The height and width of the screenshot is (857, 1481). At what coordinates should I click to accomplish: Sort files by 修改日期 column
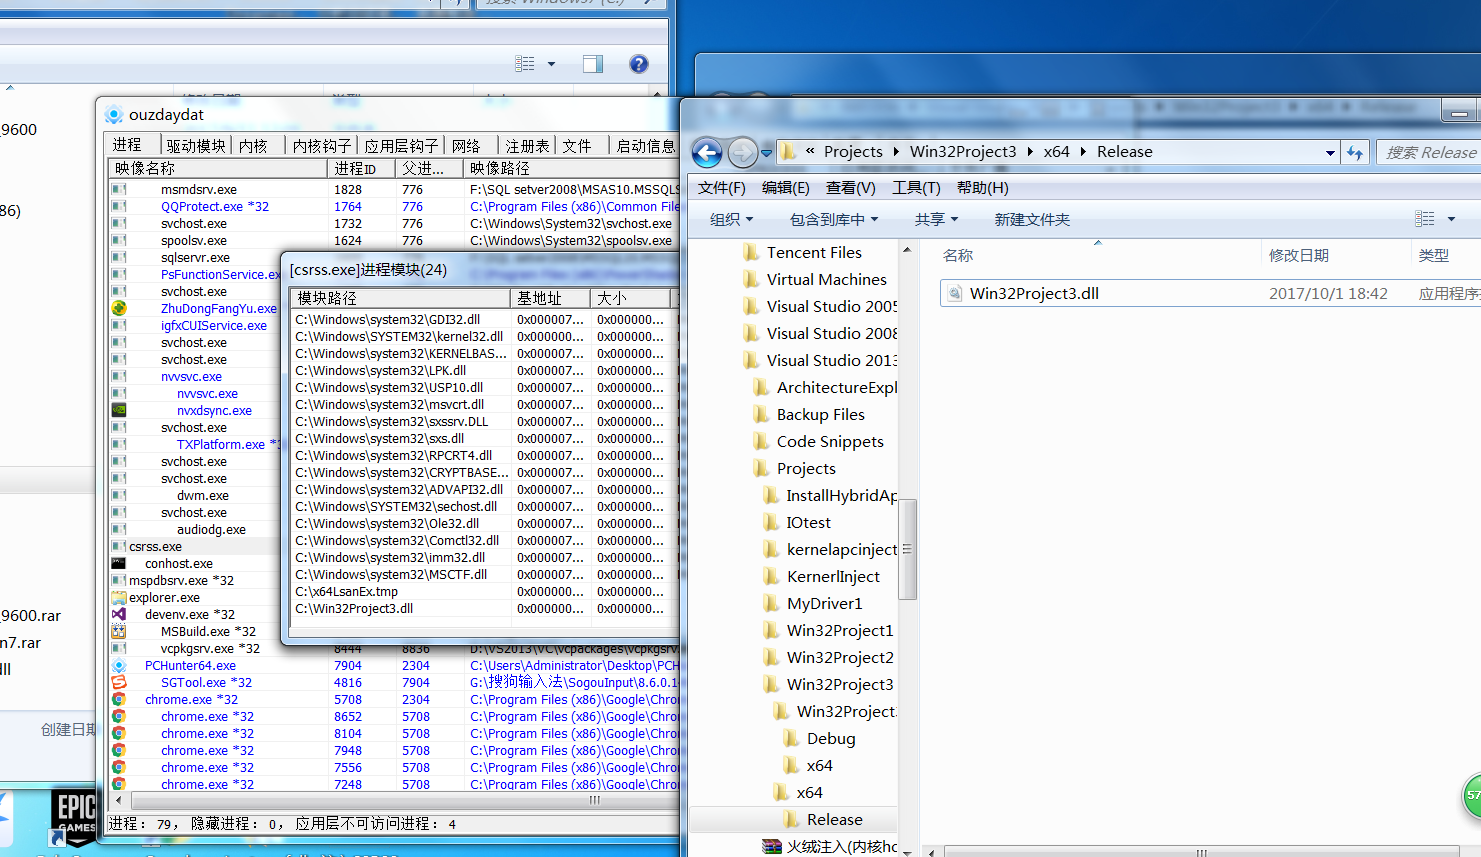1336,256
